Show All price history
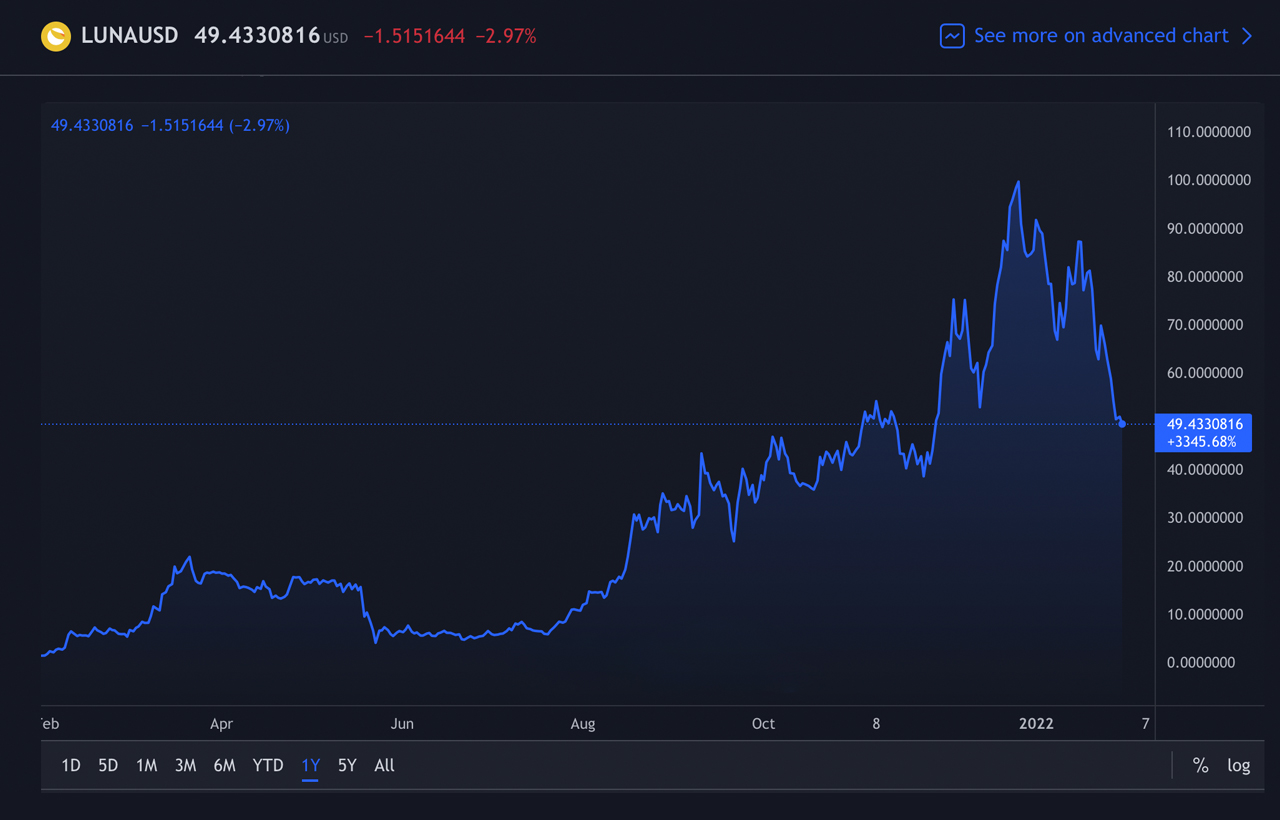The image size is (1280, 820). tap(384, 765)
